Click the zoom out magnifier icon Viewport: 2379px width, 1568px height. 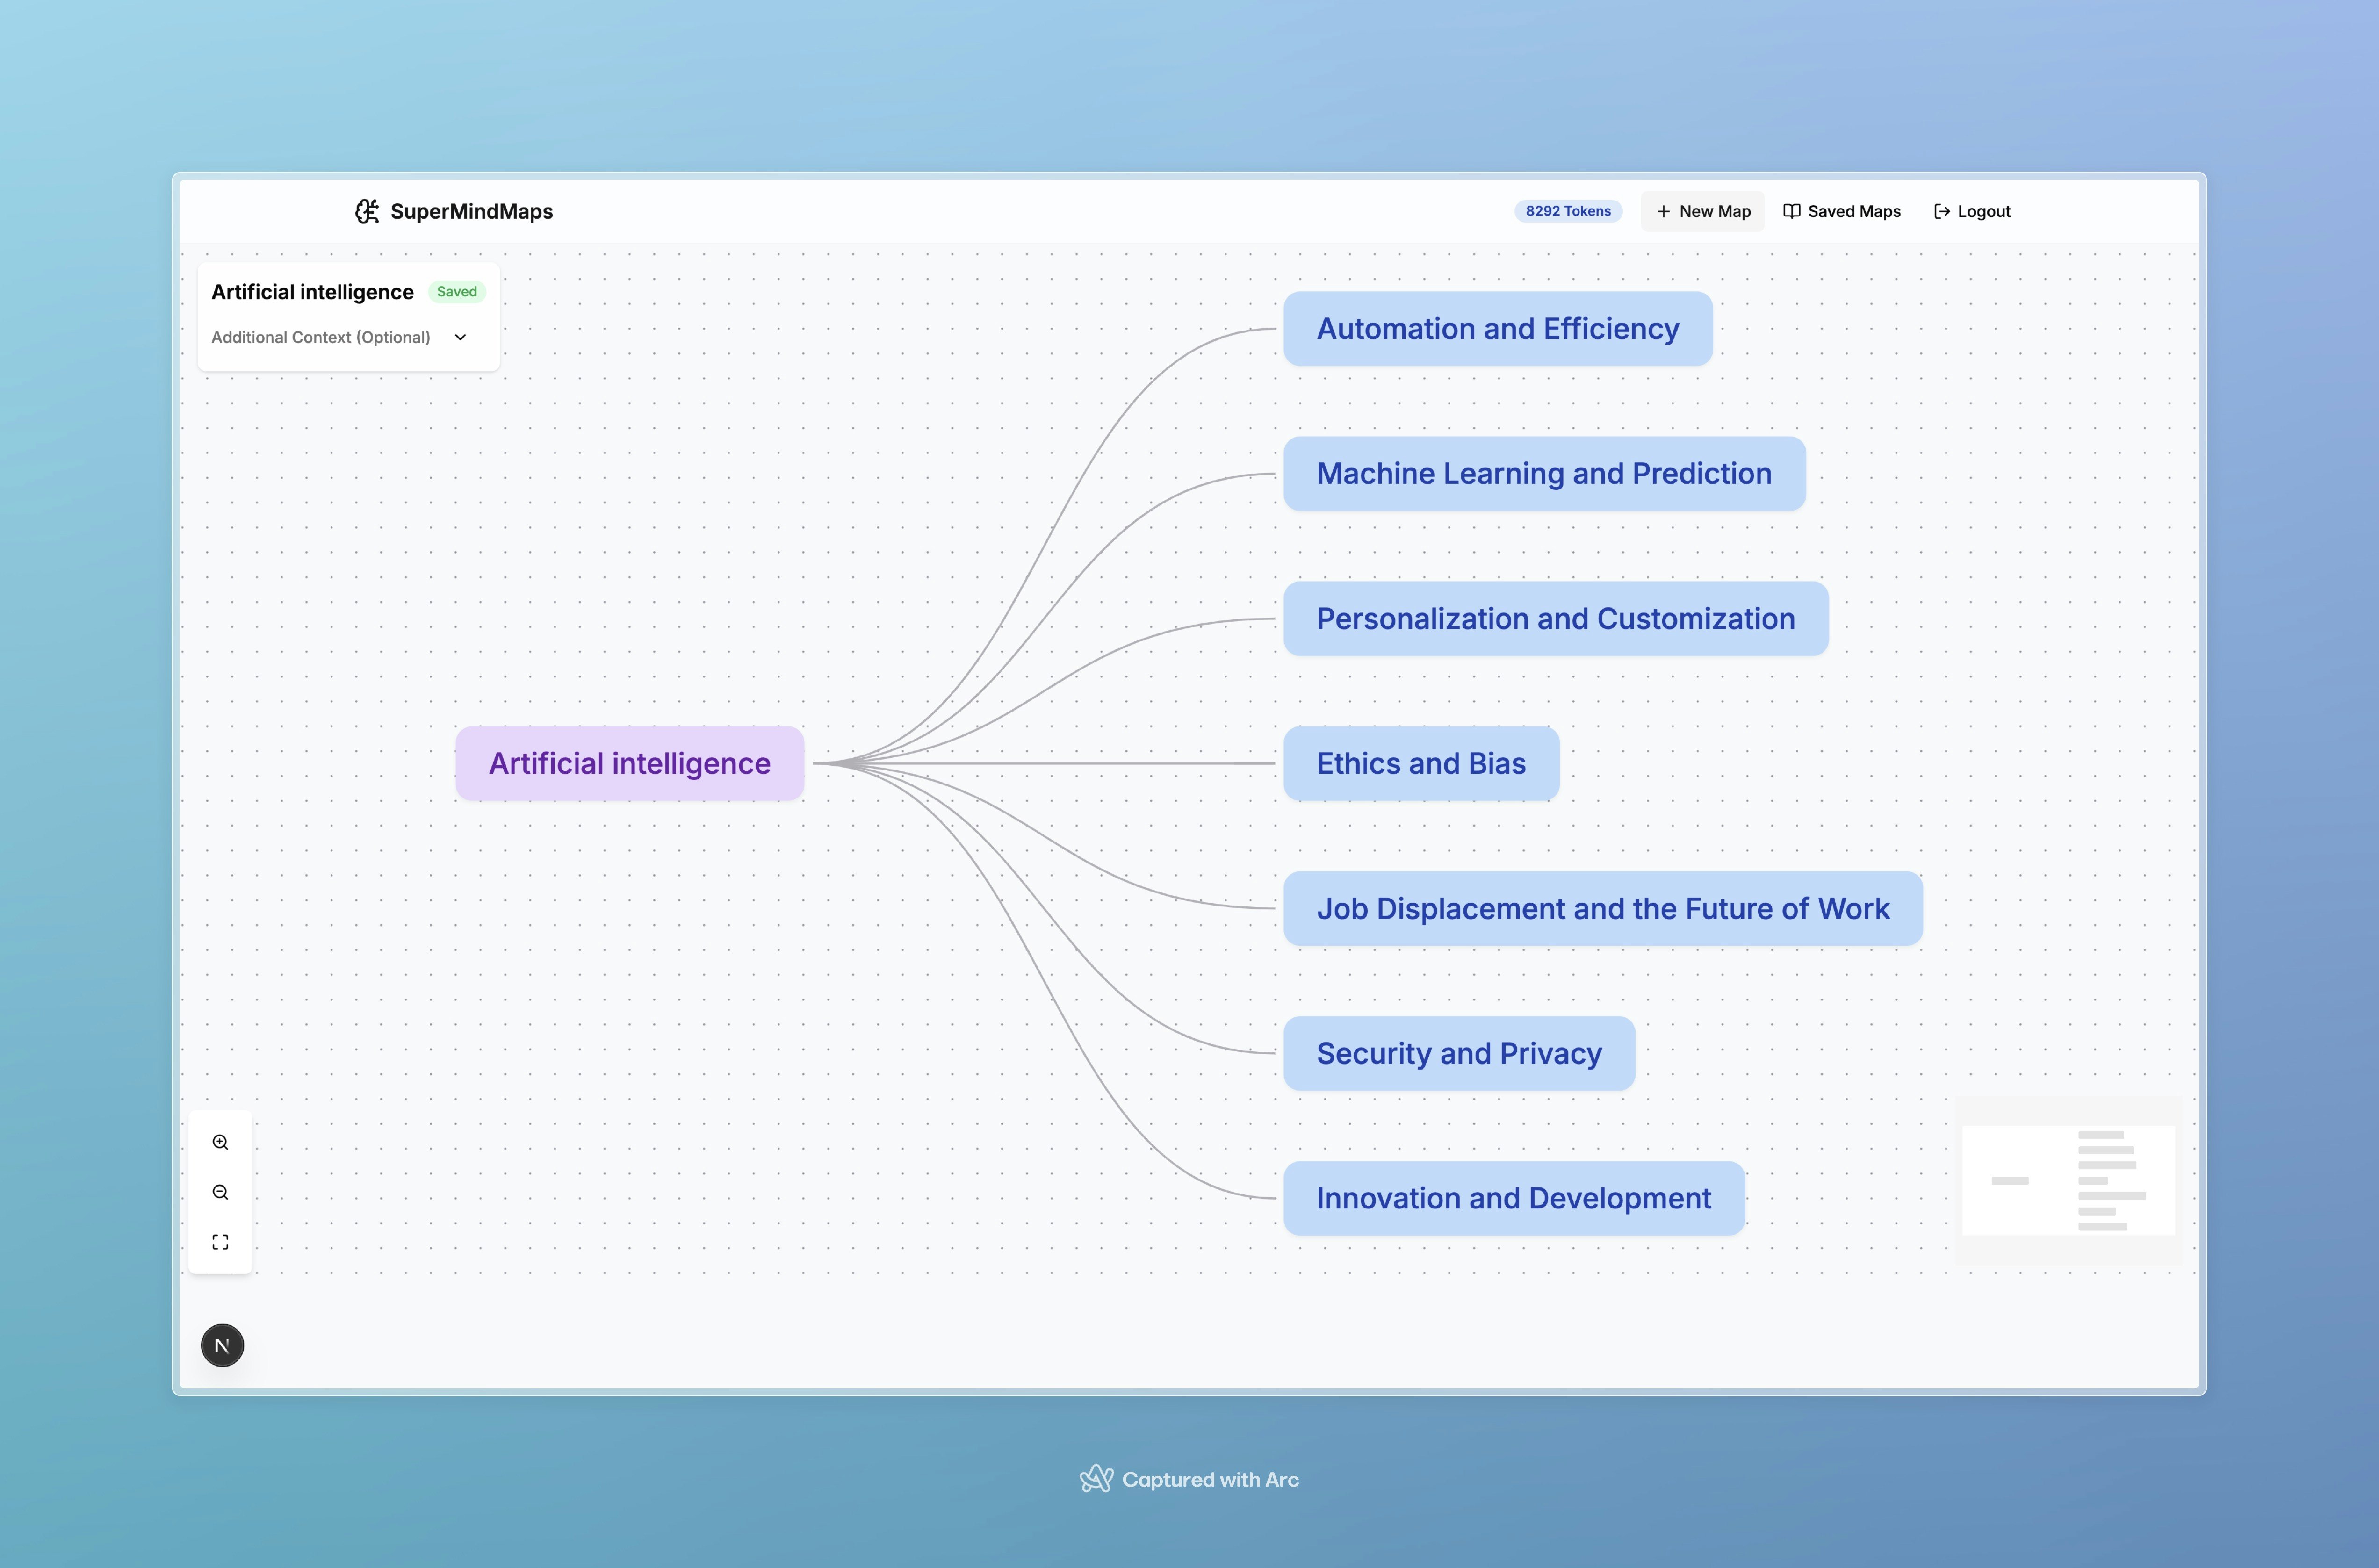[220, 1192]
